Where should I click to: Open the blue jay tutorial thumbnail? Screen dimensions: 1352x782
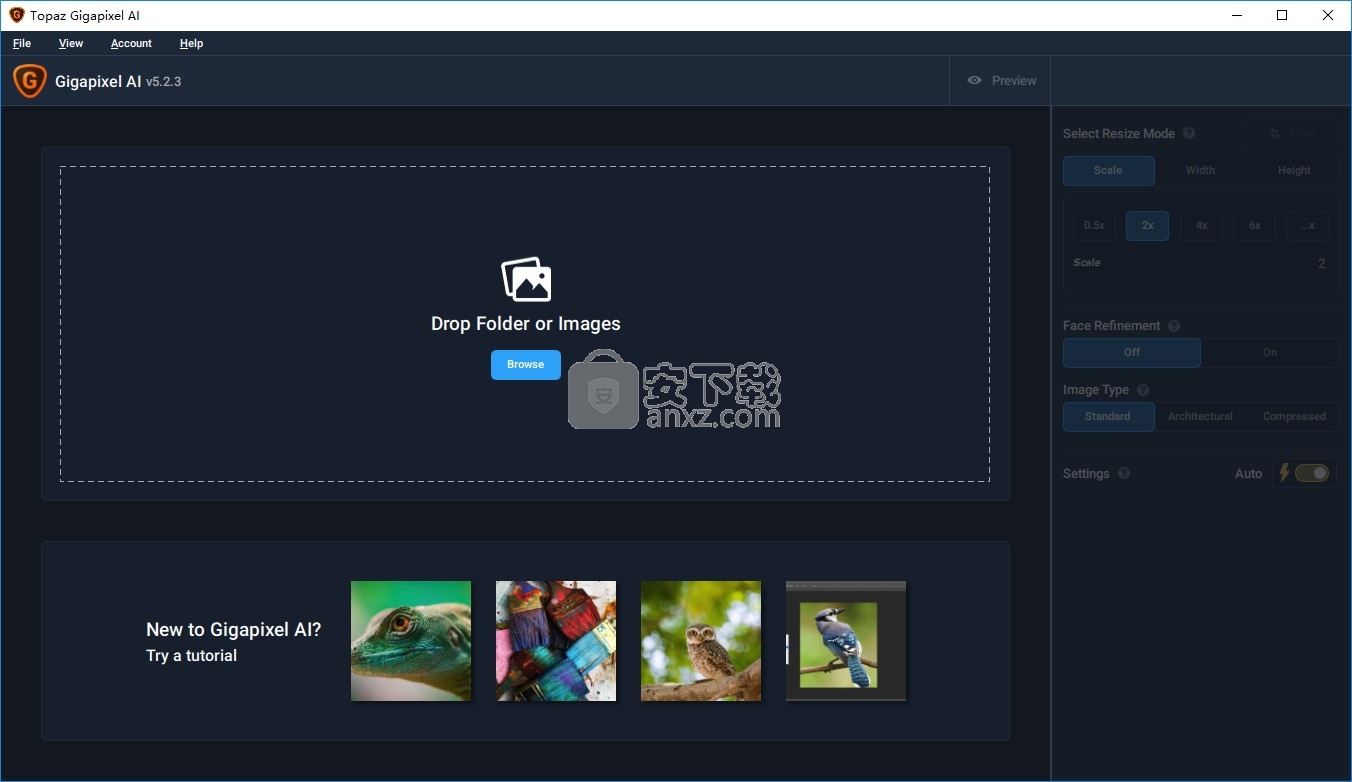pos(846,640)
